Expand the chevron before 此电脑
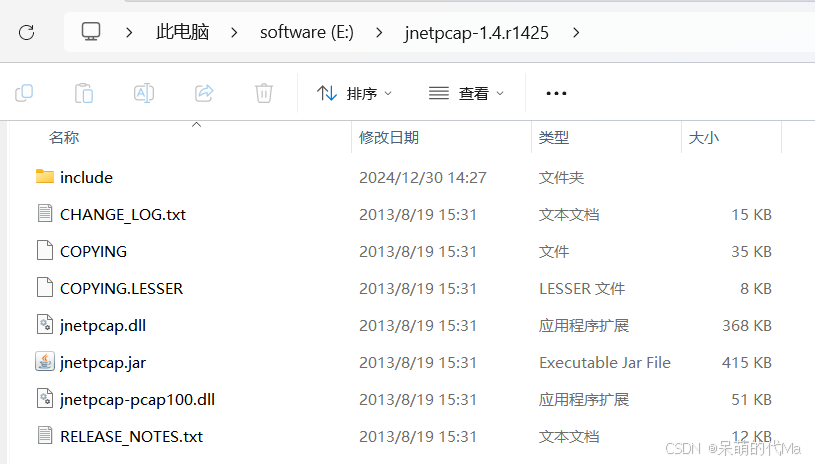 coord(129,33)
